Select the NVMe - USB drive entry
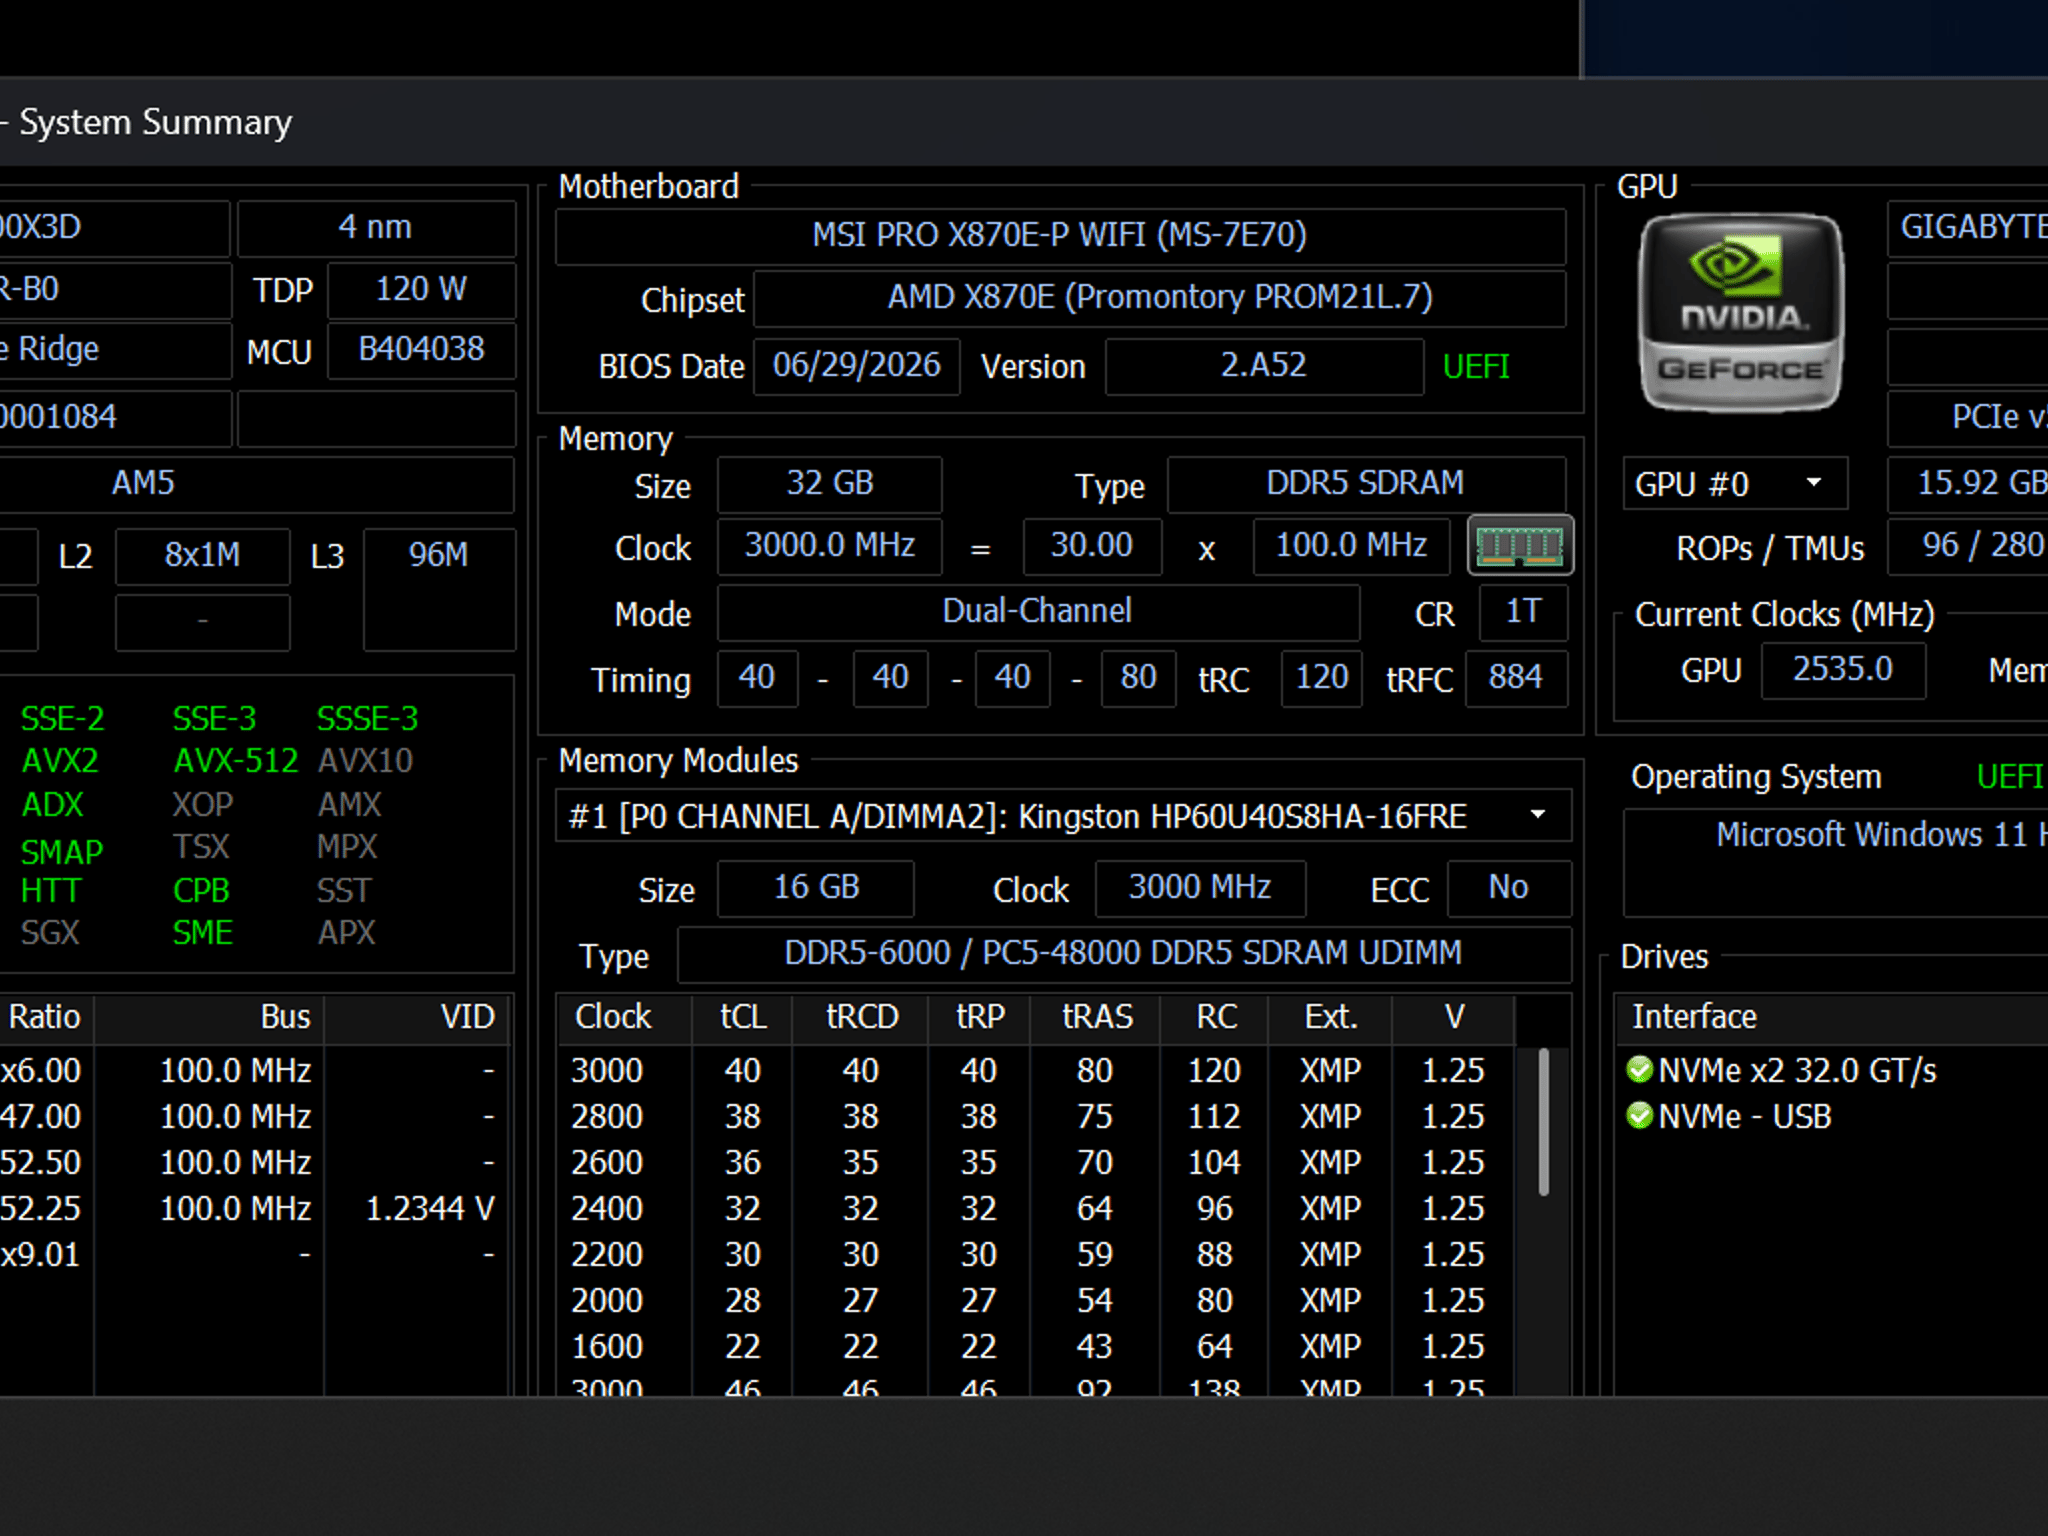This screenshot has height=1536, width=2048. point(1745,1116)
